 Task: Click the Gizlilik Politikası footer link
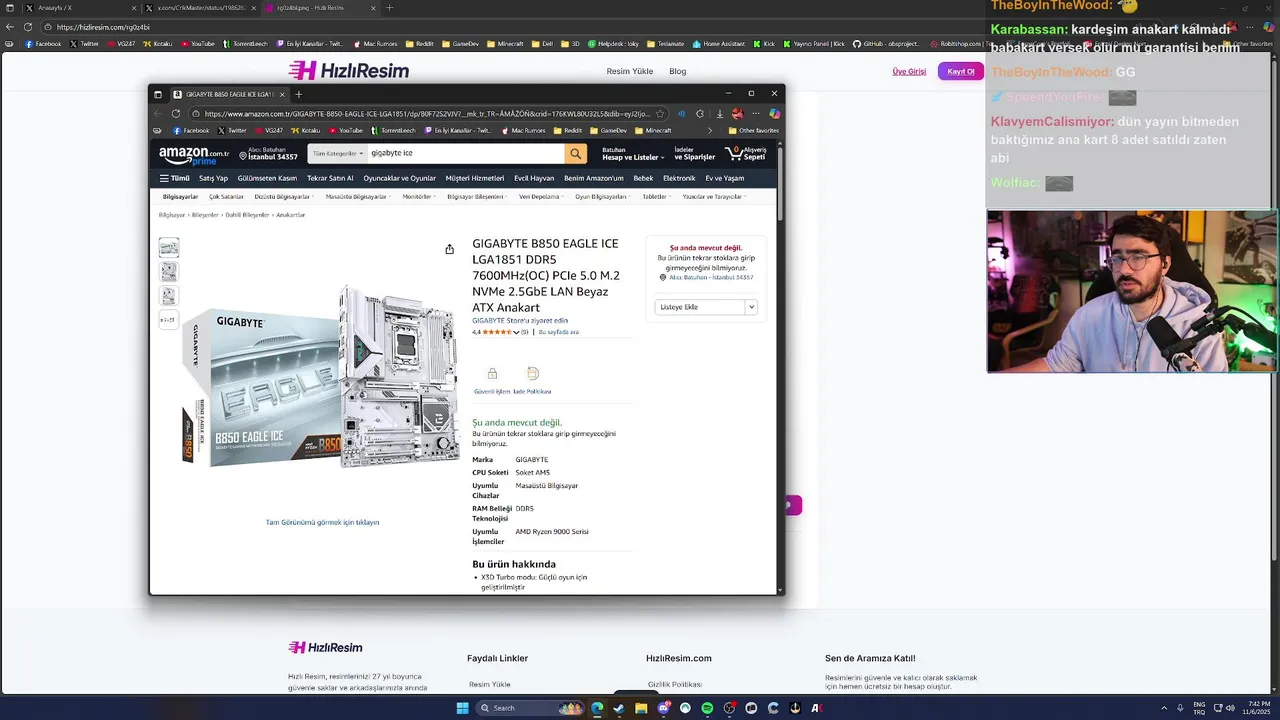coord(675,684)
